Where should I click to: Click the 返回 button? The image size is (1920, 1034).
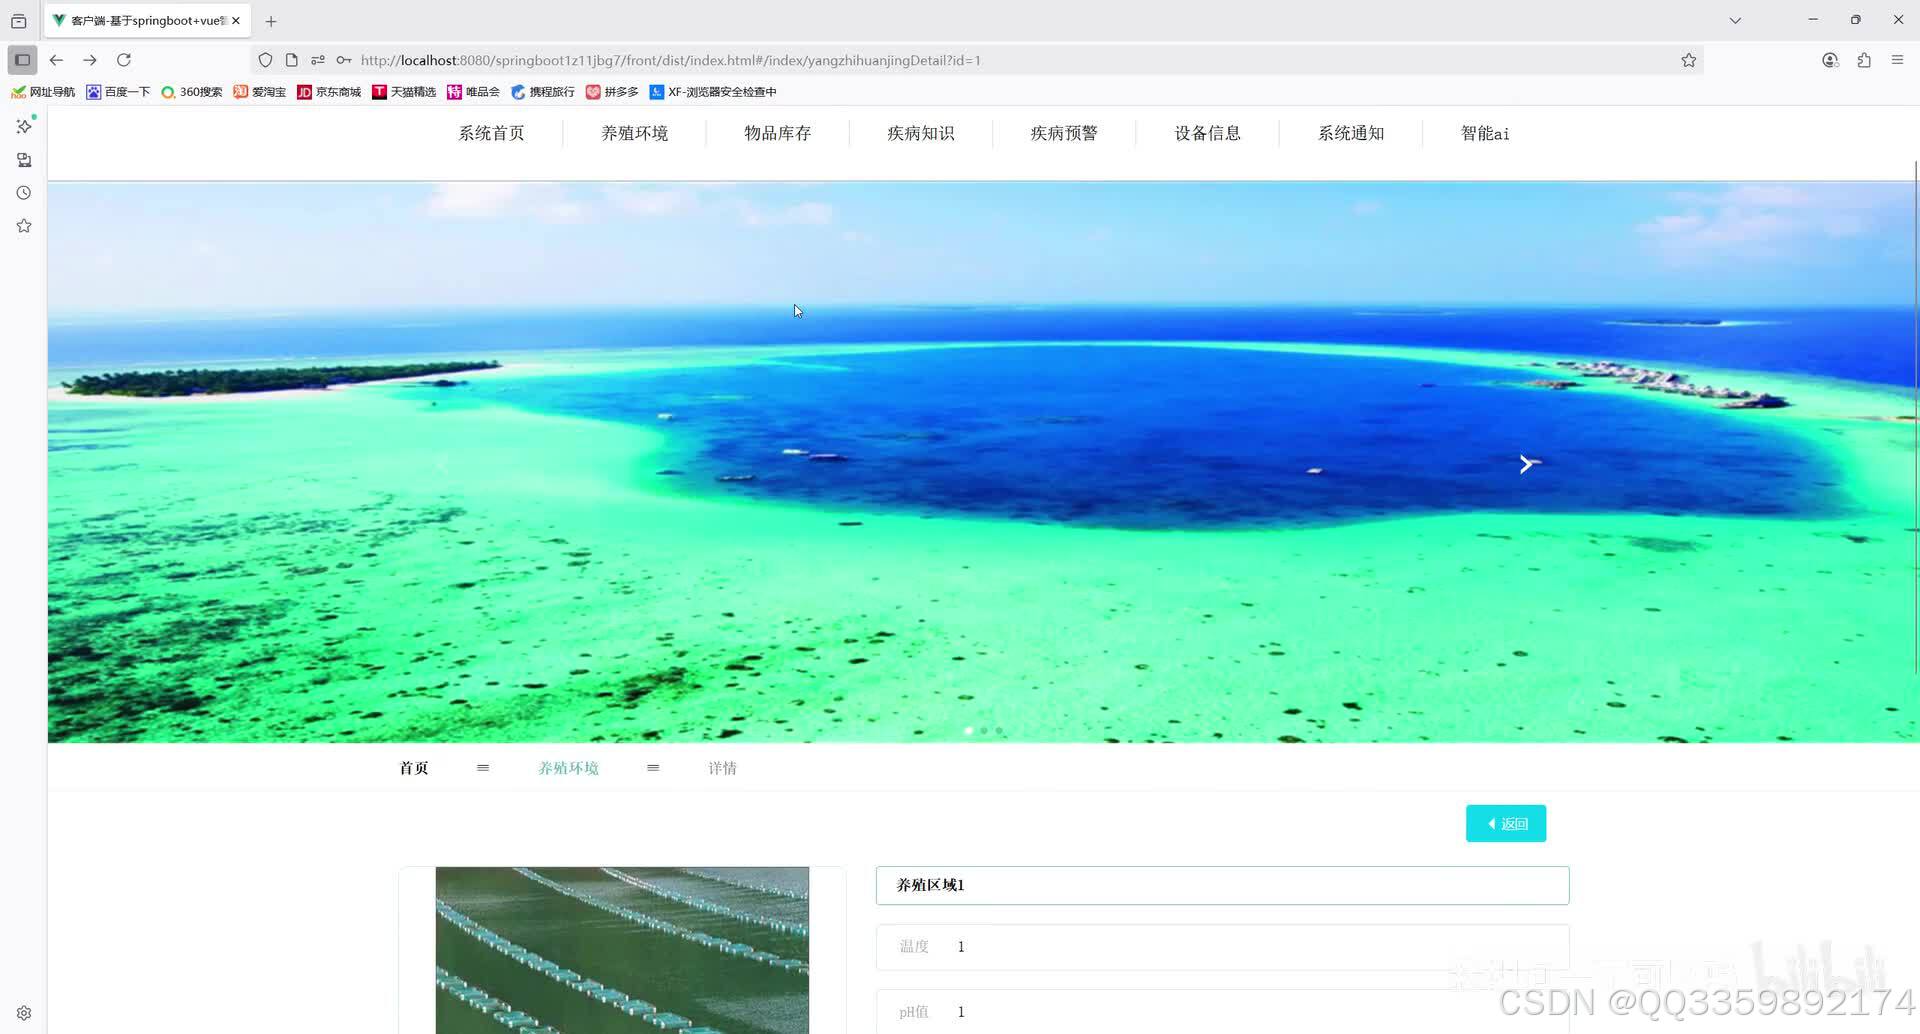1505,822
